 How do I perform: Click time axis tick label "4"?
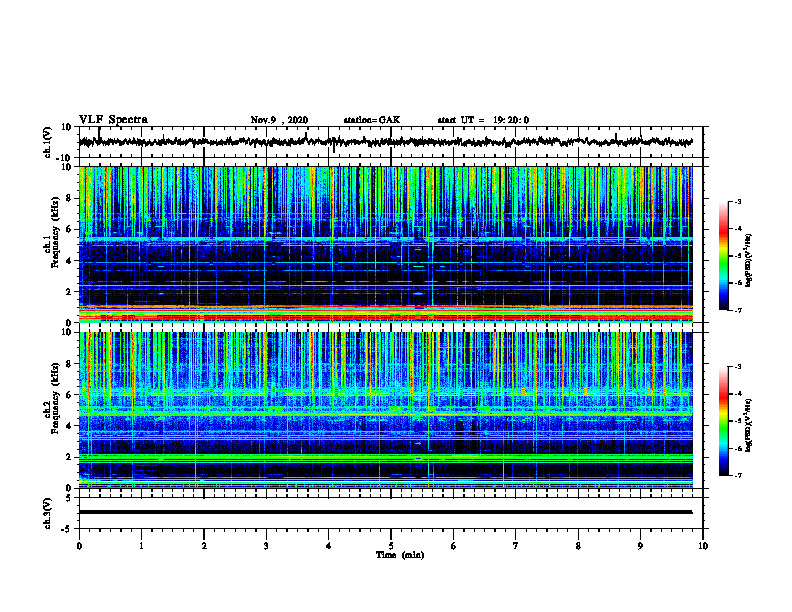(329, 546)
